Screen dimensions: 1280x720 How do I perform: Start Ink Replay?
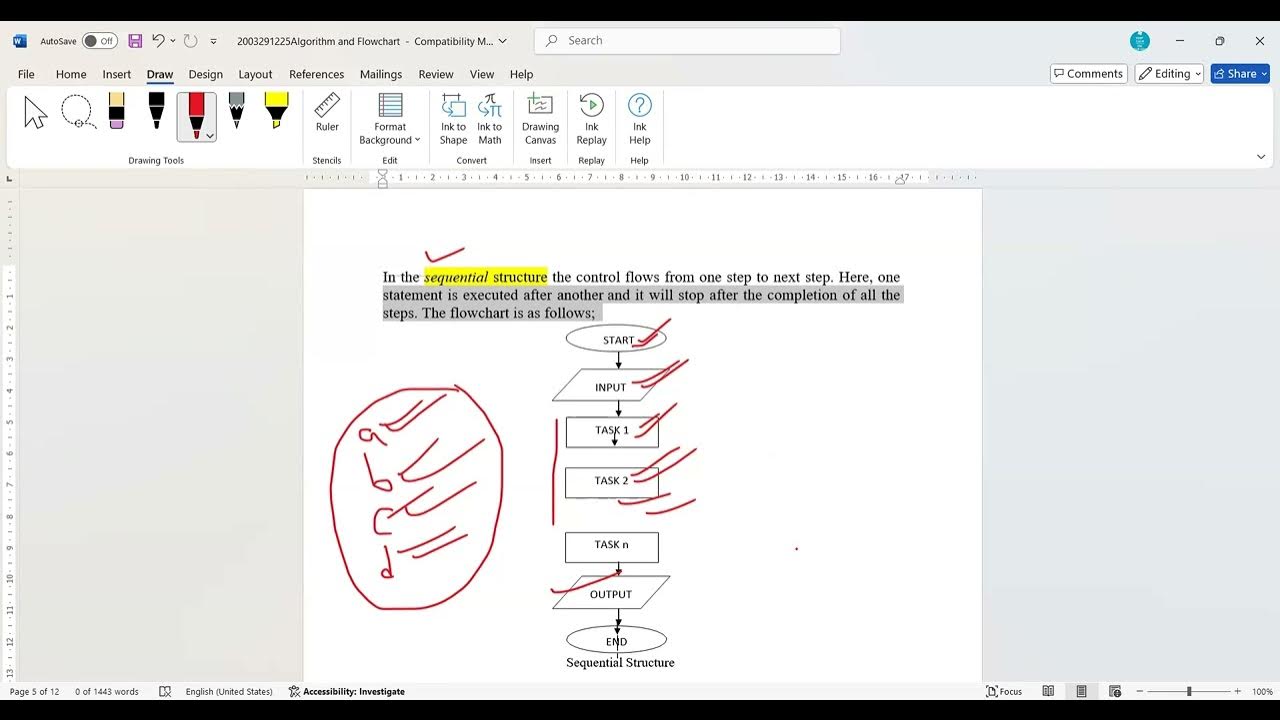(591, 119)
